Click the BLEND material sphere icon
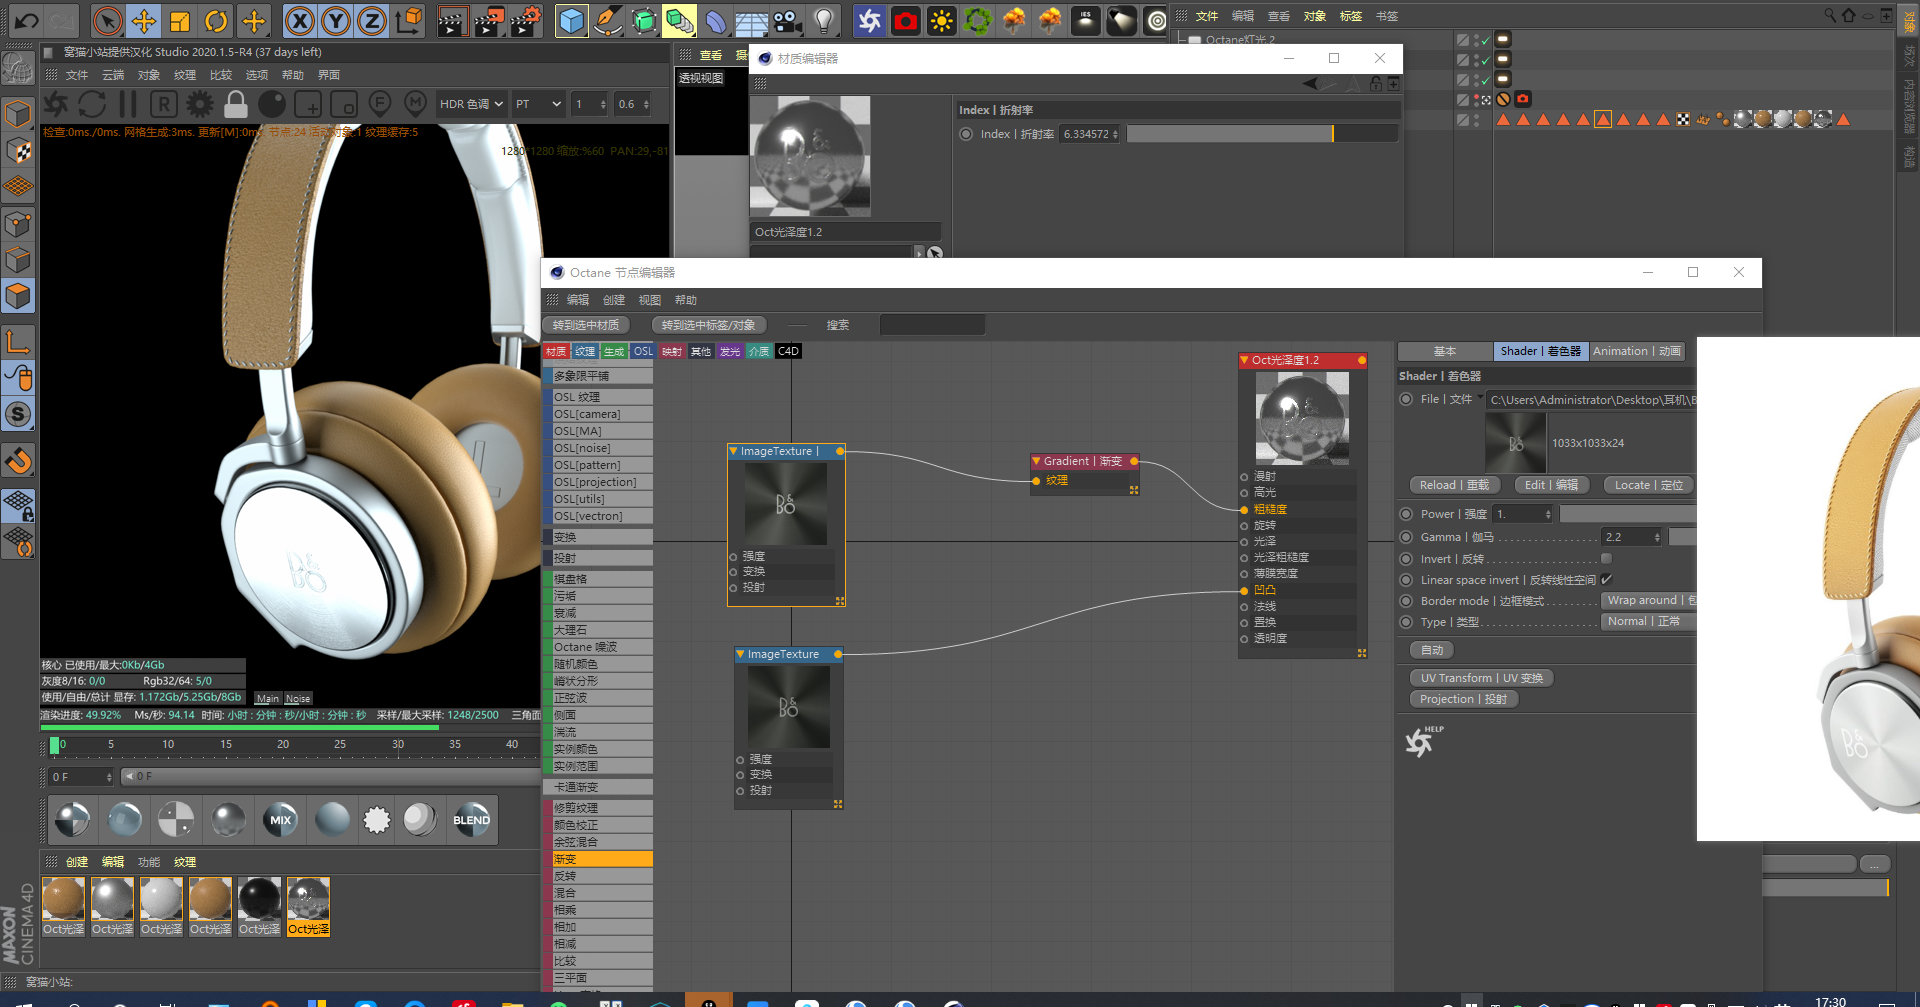Image resolution: width=1920 pixels, height=1007 pixels. click(471, 820)
